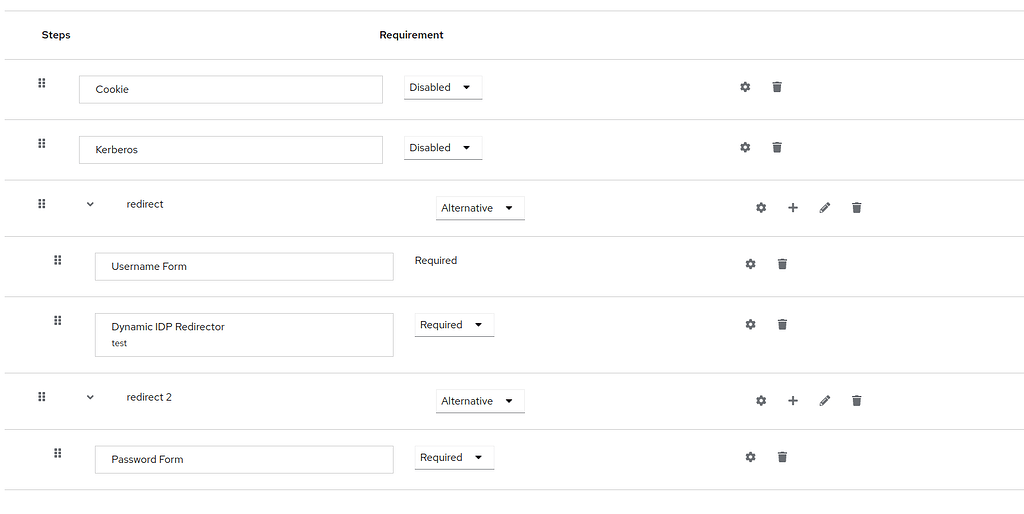1024x514 pixels.
Task: Open Kerberos requirement dropdown
Action: tap(443, 148)
